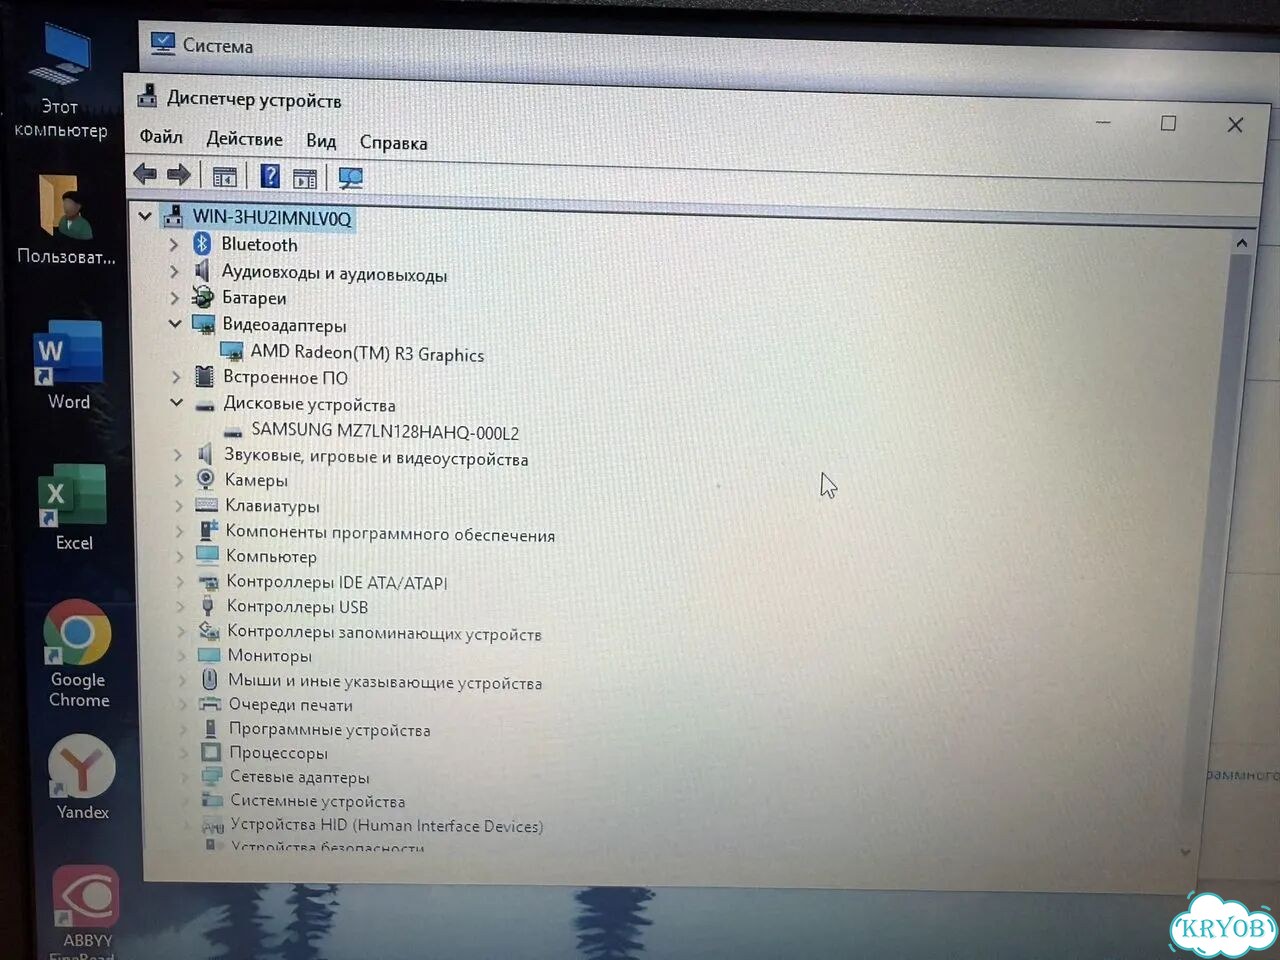Expand the Контроллеры IDE ATA/ATAPI category
Viewport: 1280px width, 960px height.
tap(181, 581)
